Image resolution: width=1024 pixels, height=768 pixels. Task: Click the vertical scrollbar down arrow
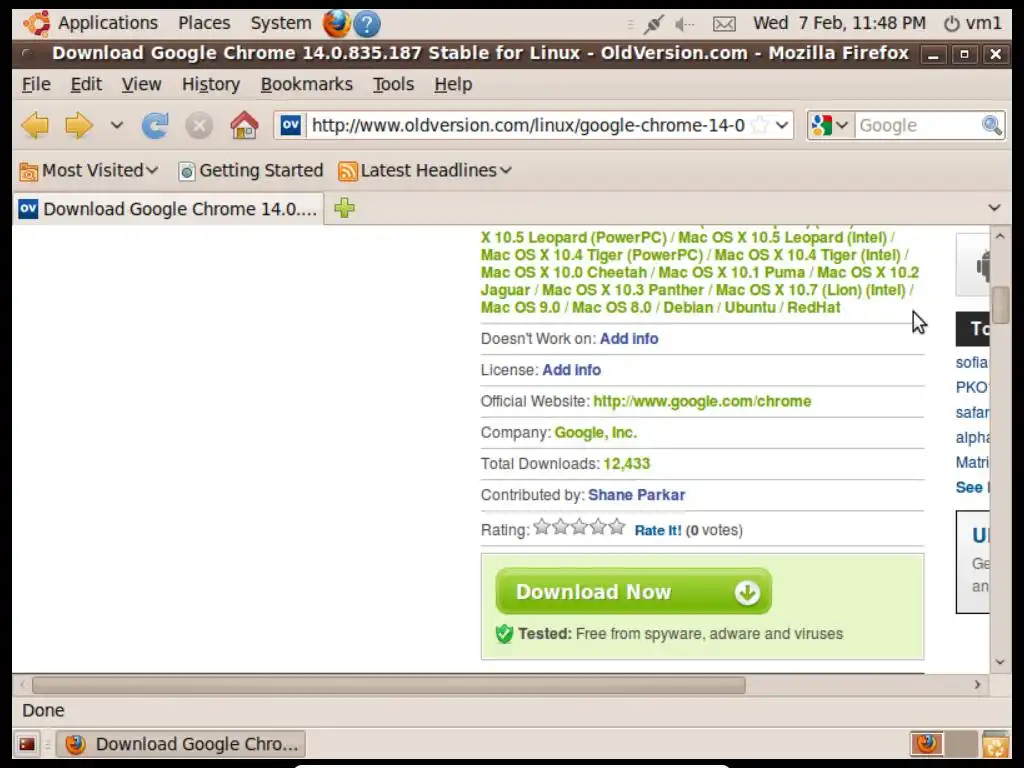1000,662
